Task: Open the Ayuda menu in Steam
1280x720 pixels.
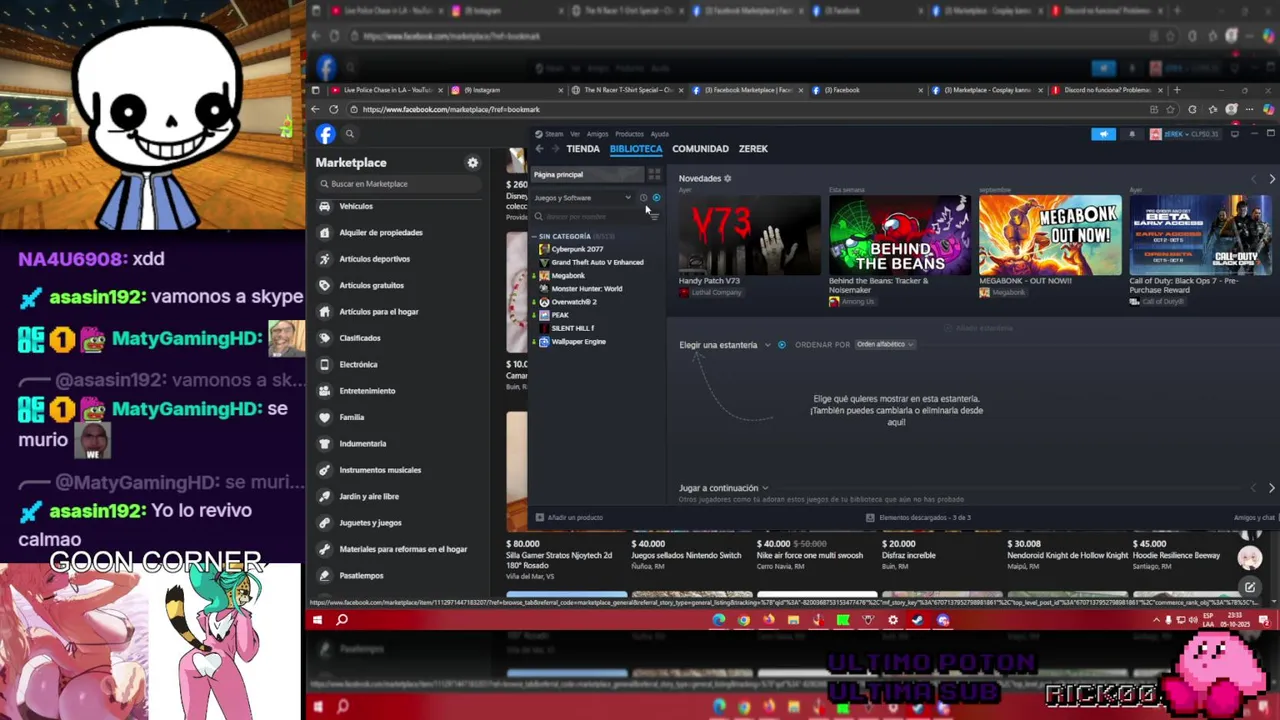Action: point(660,134)
